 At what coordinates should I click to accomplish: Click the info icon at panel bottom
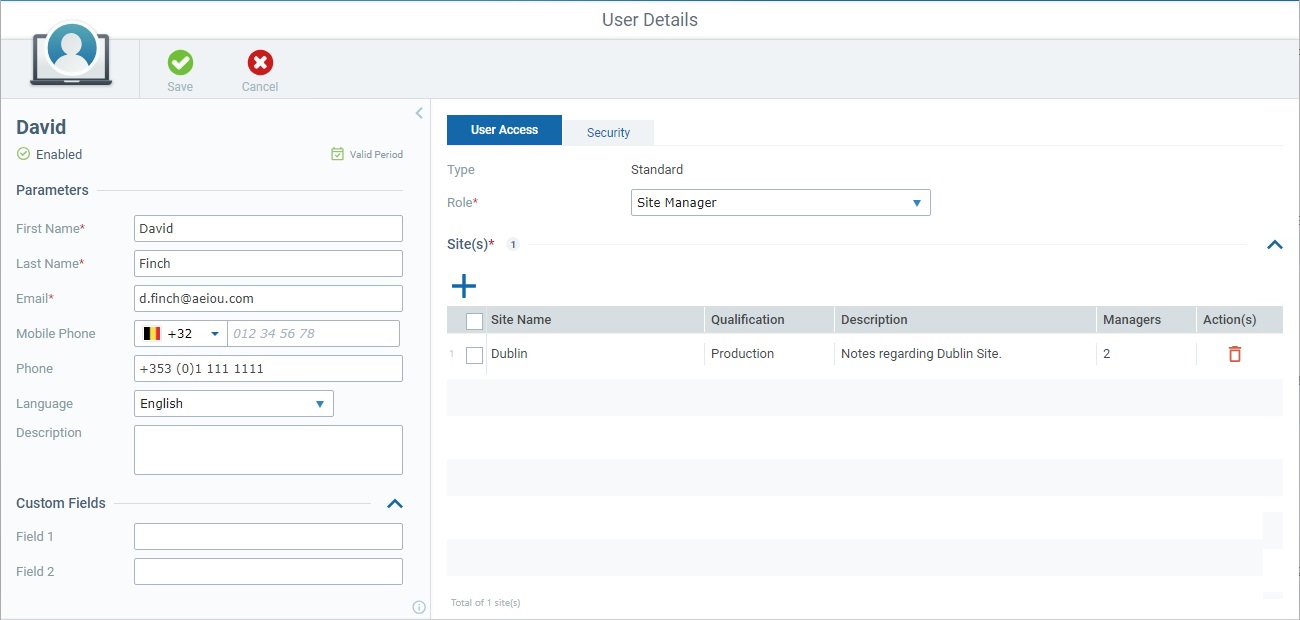pyautogui.click(x=418, y=607)
